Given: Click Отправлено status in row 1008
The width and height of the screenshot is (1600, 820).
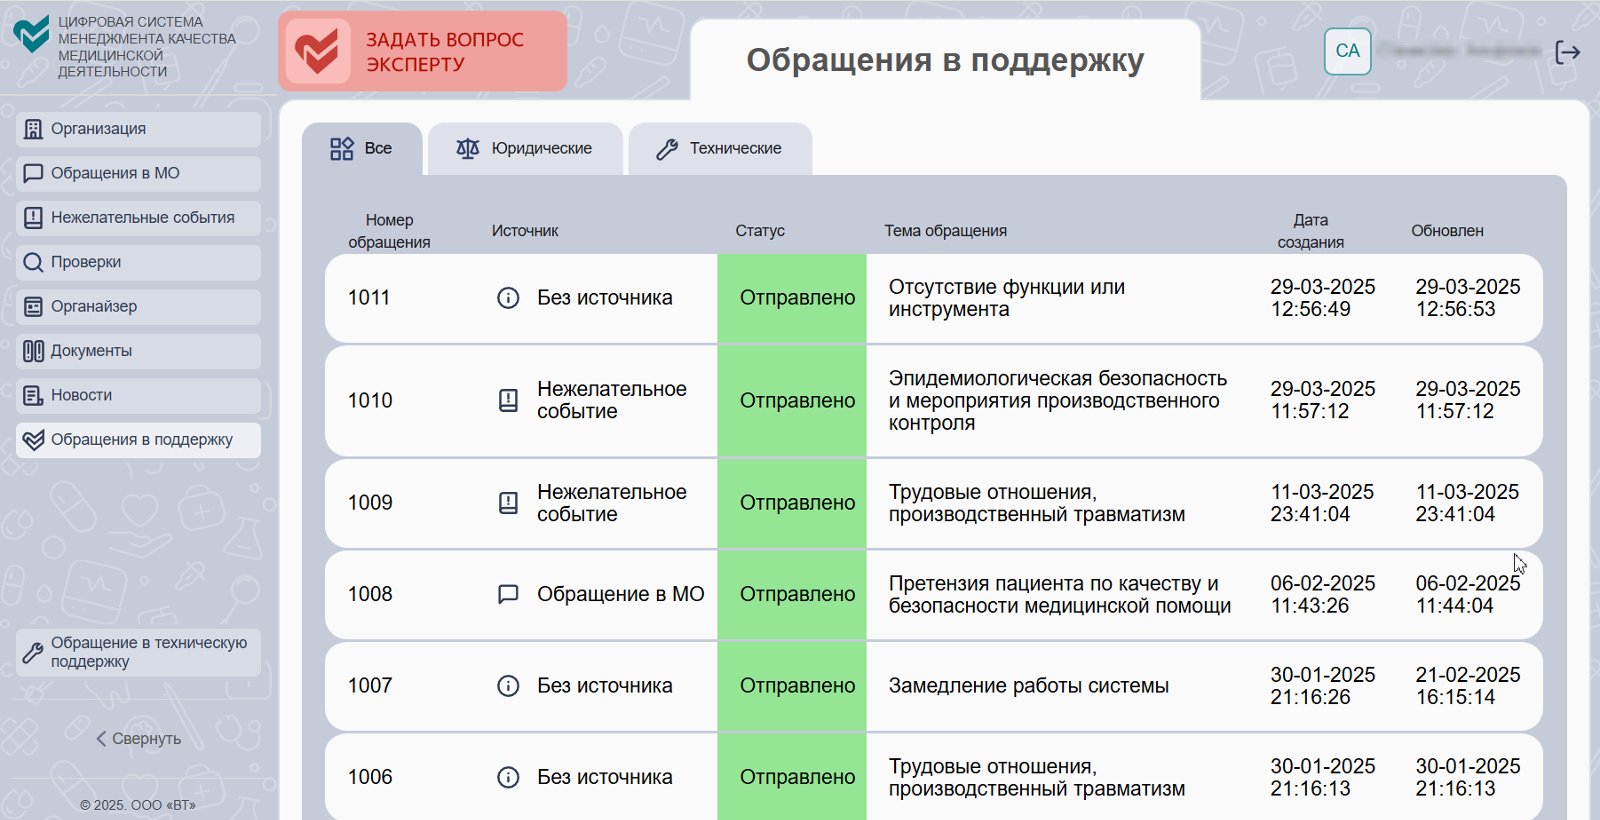Looking at the screenshot, I should point(792,594).
